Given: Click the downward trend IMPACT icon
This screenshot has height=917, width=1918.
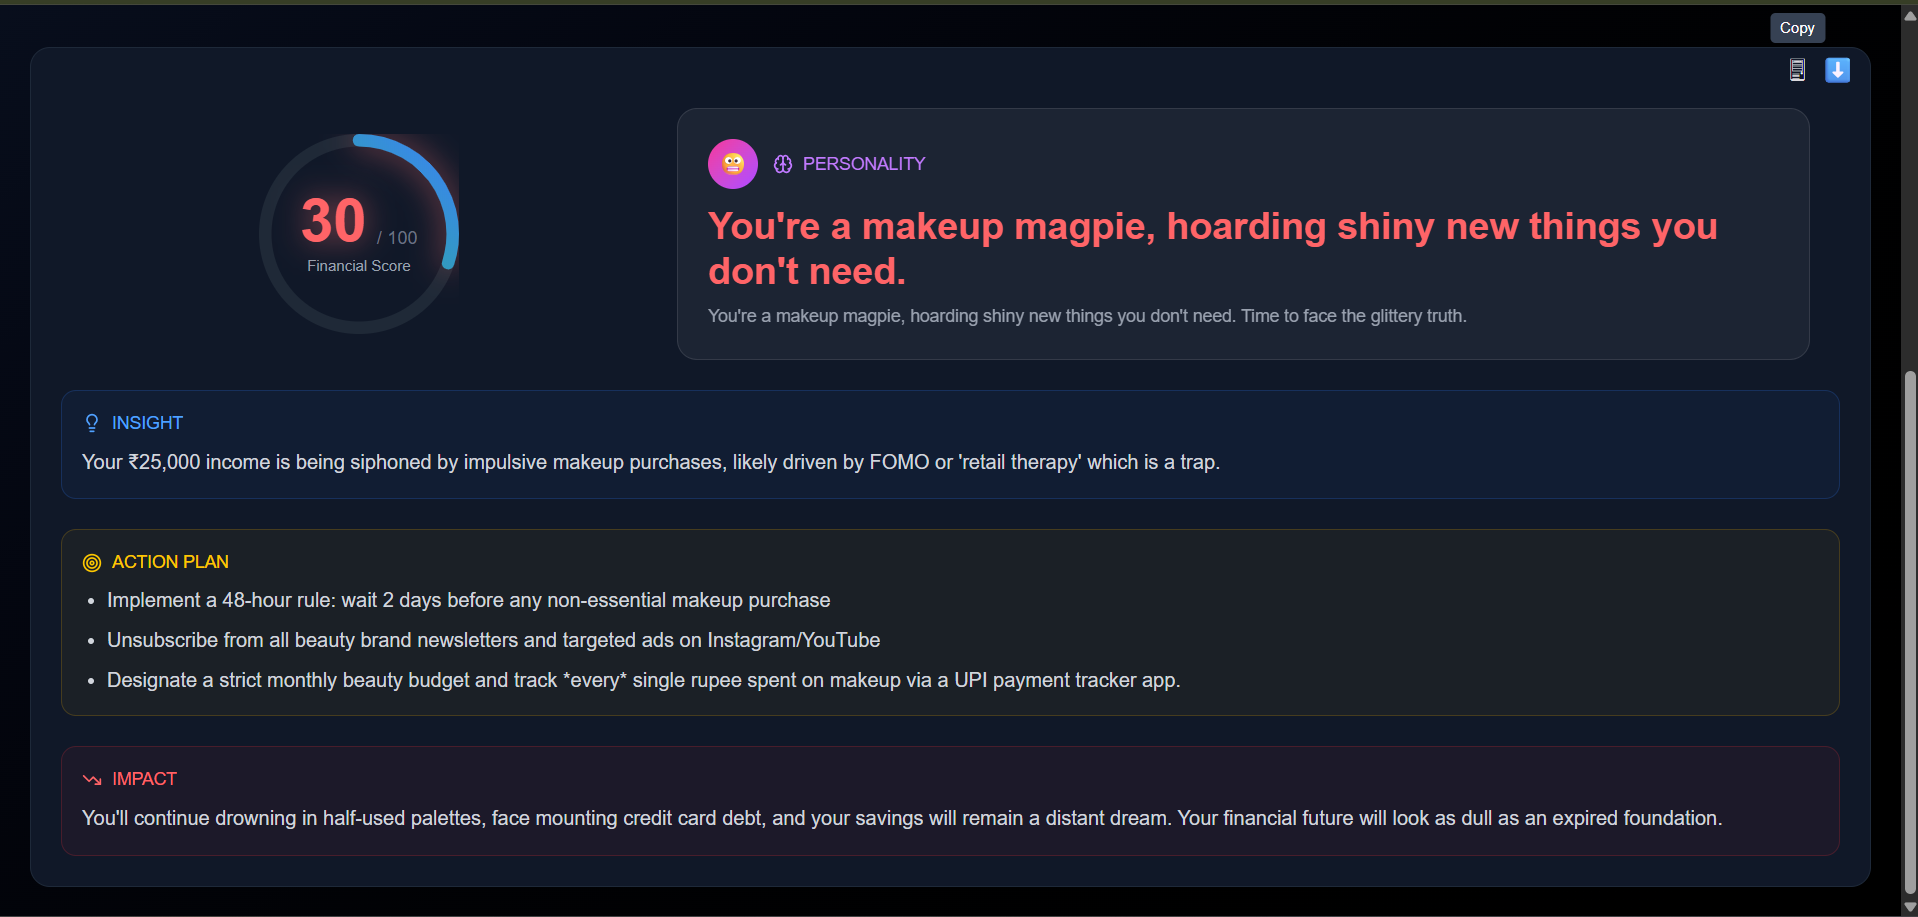Looking at the screenshot, I should coord(92,779).
